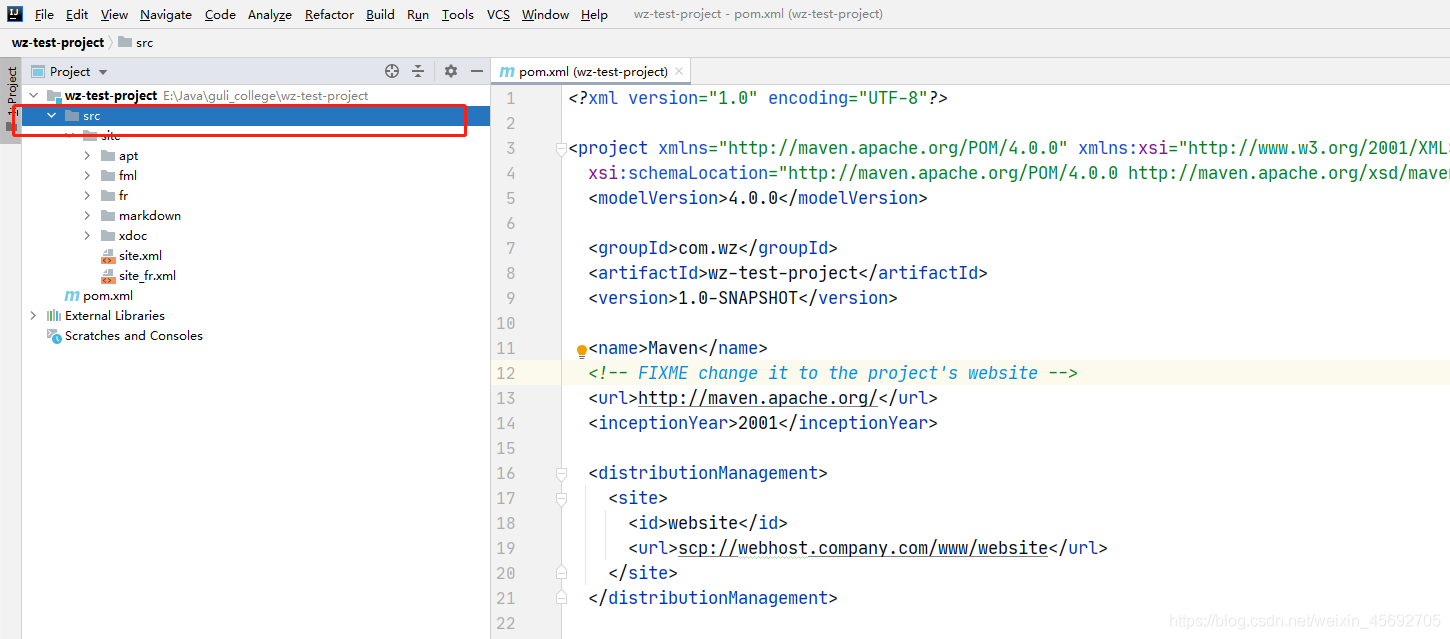The image size is (1450, 639).
Task: Collapse all nodes with the collapse-all icon
Action: (x=418, y=71)
